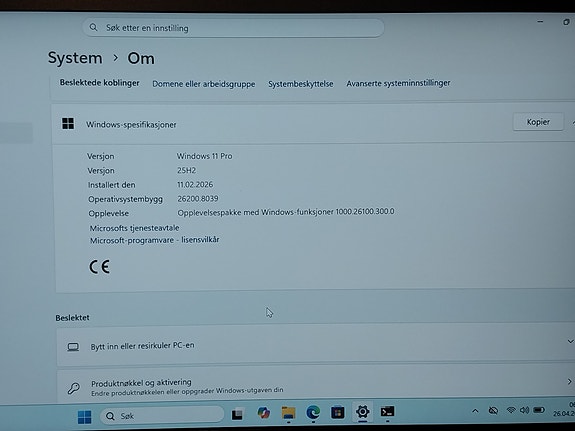The width and height of the screenshot is (575, 431).
Task: Click the laptop icon beside Bytt inn
Action: coord(73,347)
